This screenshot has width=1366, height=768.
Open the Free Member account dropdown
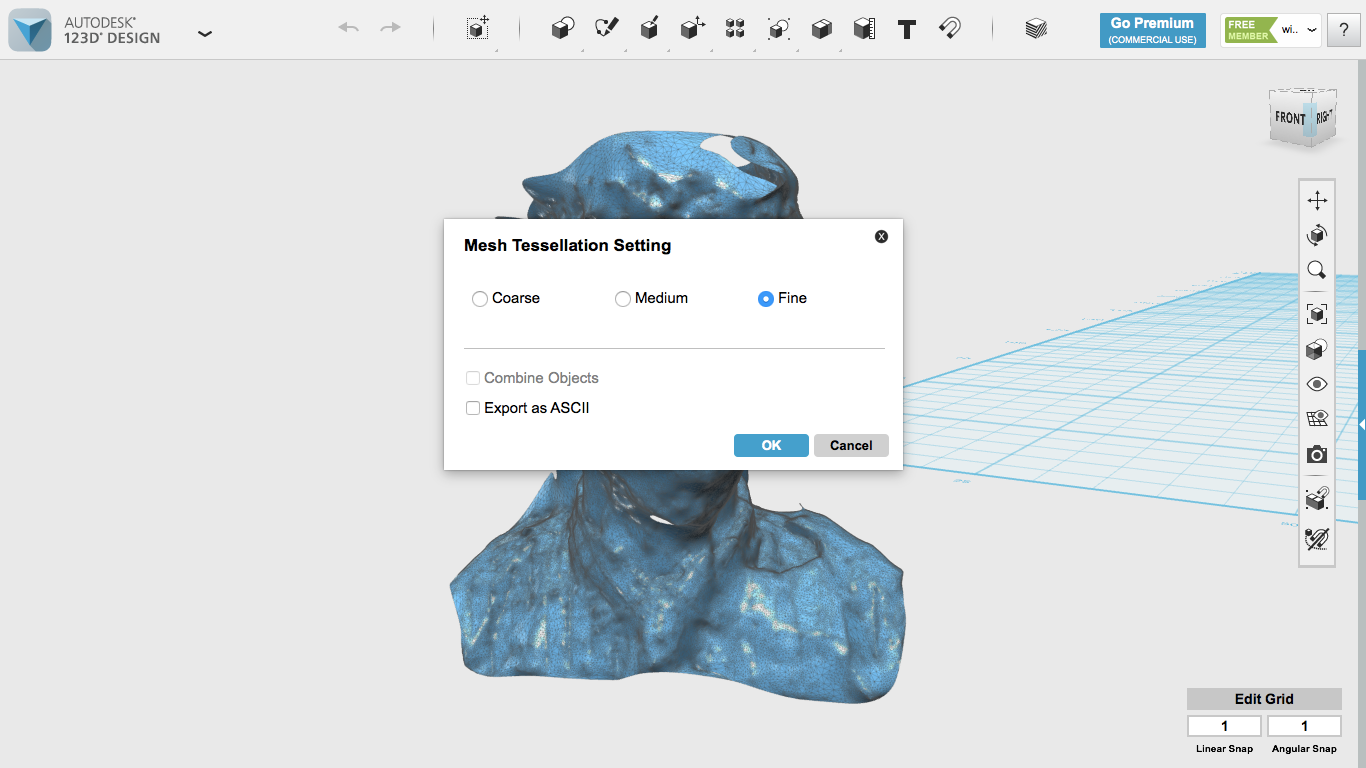[1271, 30]
